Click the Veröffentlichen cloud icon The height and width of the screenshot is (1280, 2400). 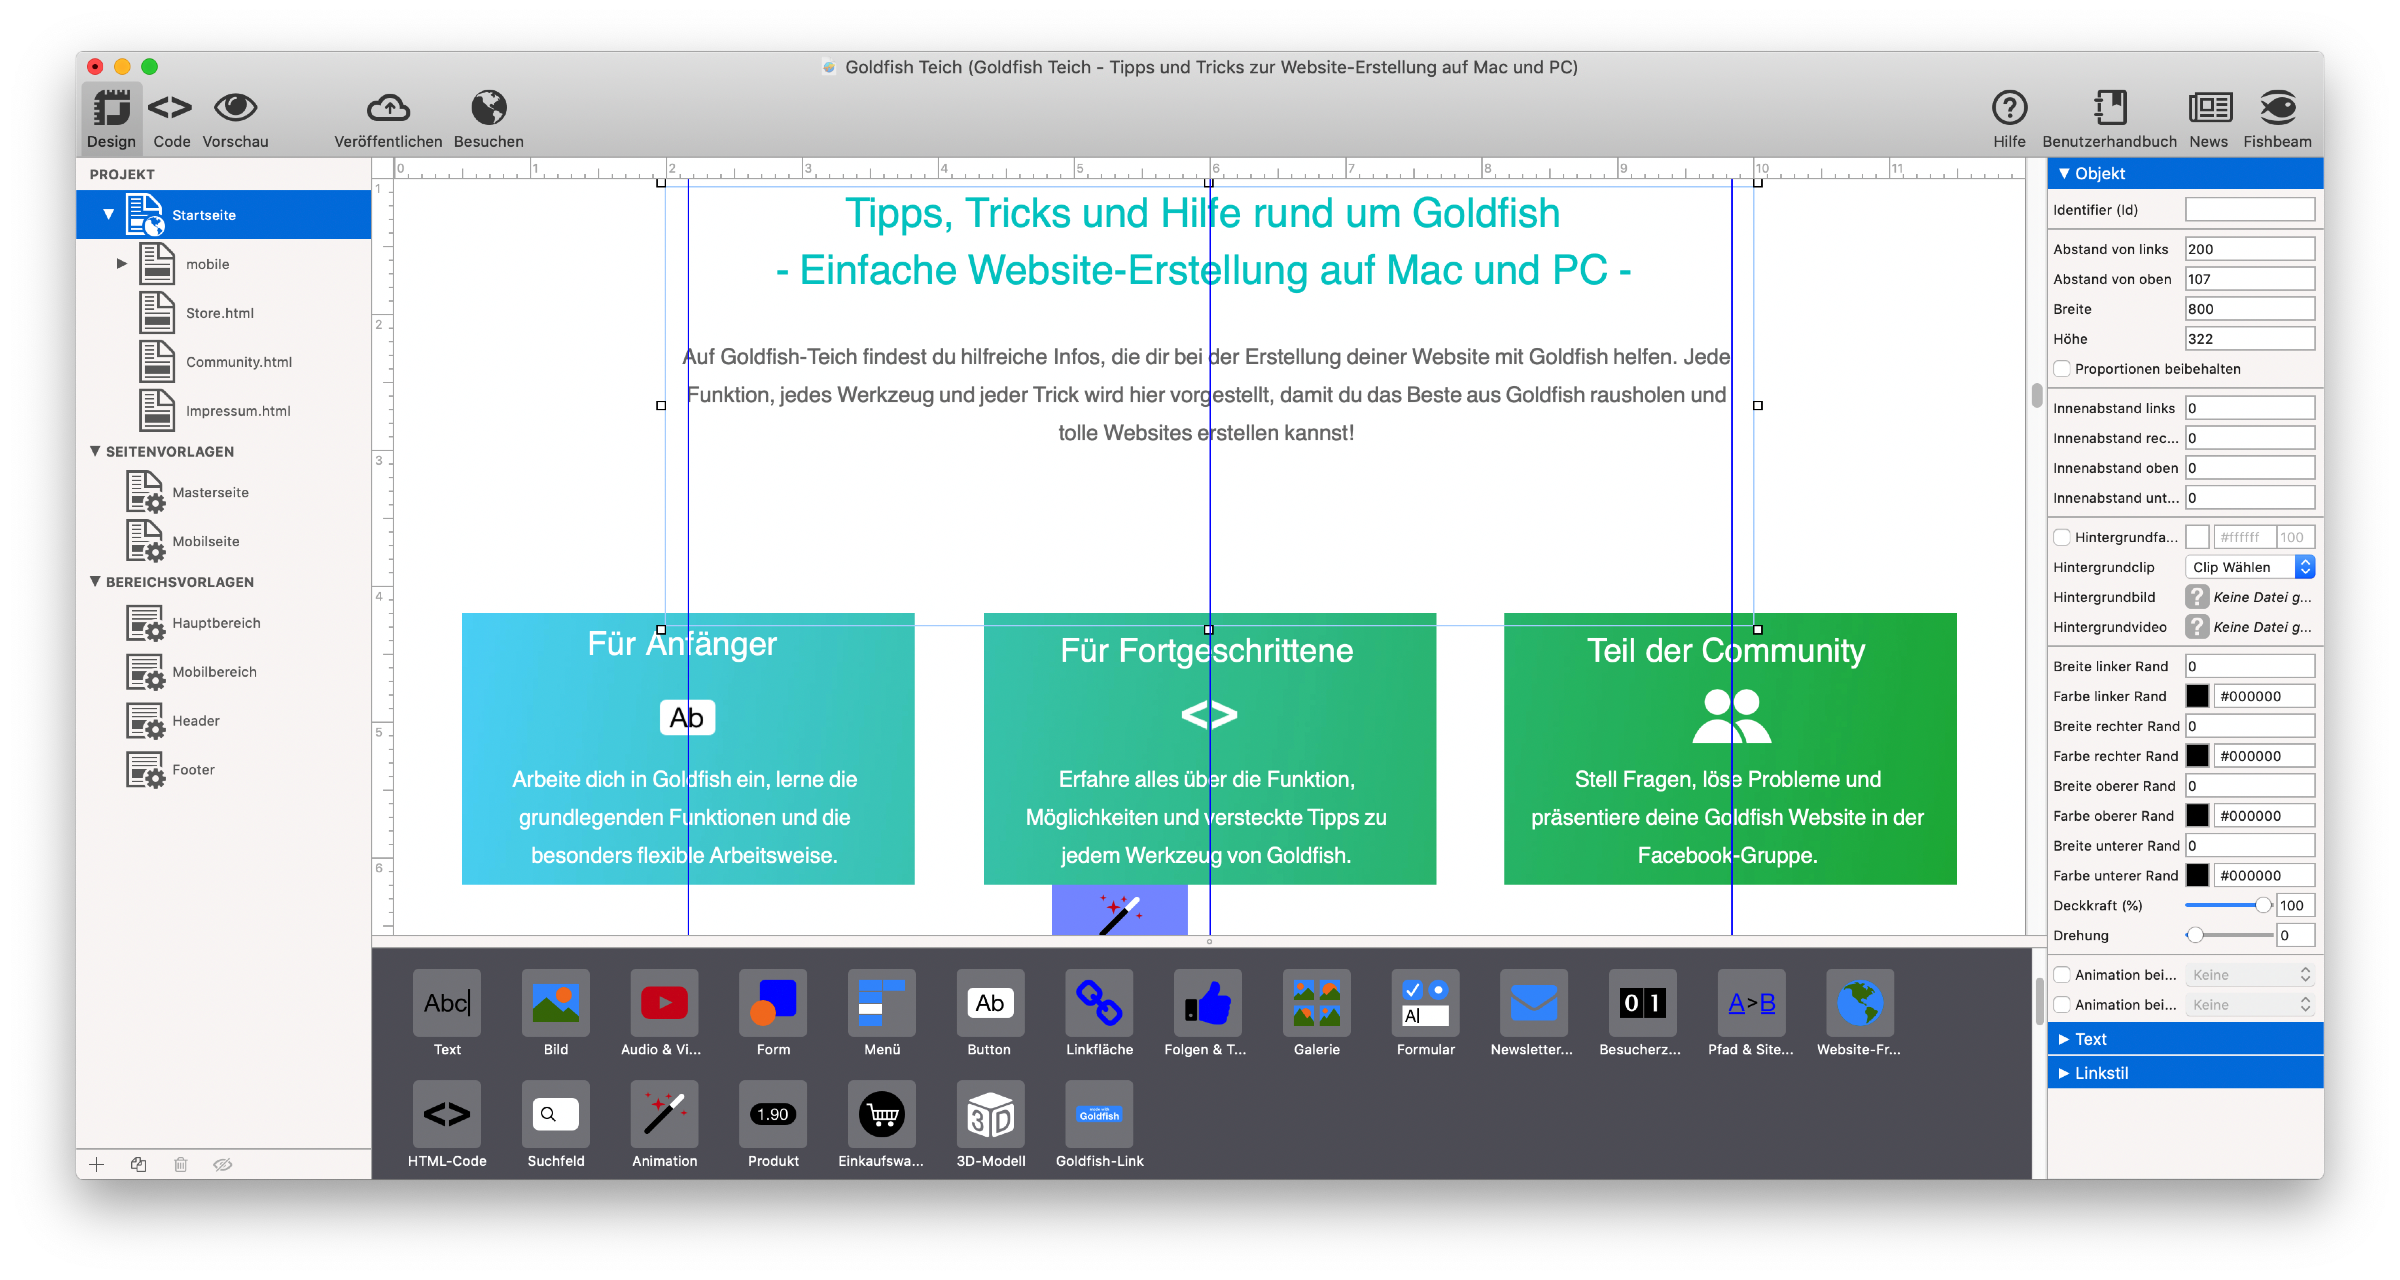point(388,107)
